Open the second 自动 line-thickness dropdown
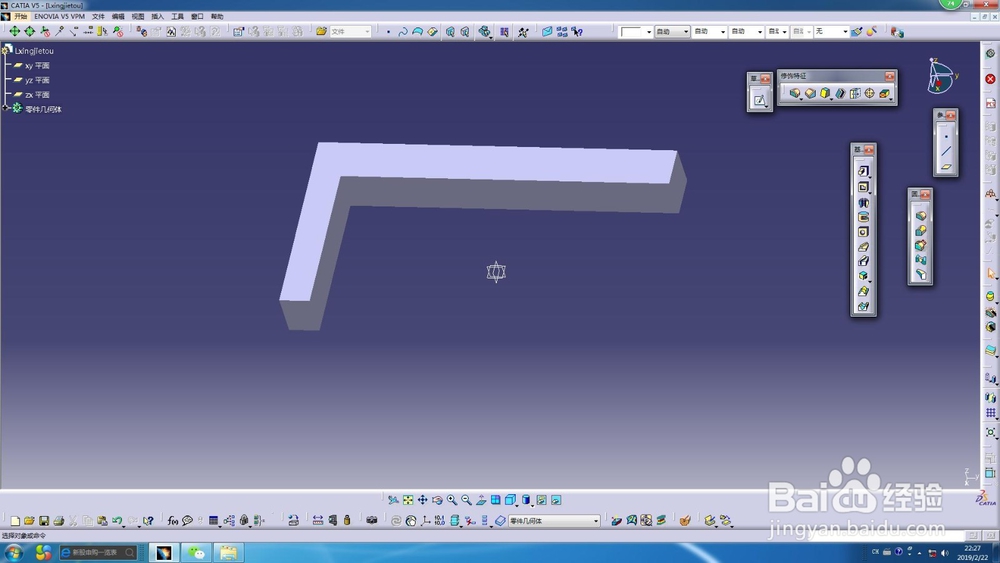This screenshot has height=563, width=1000. coord(709,31)
